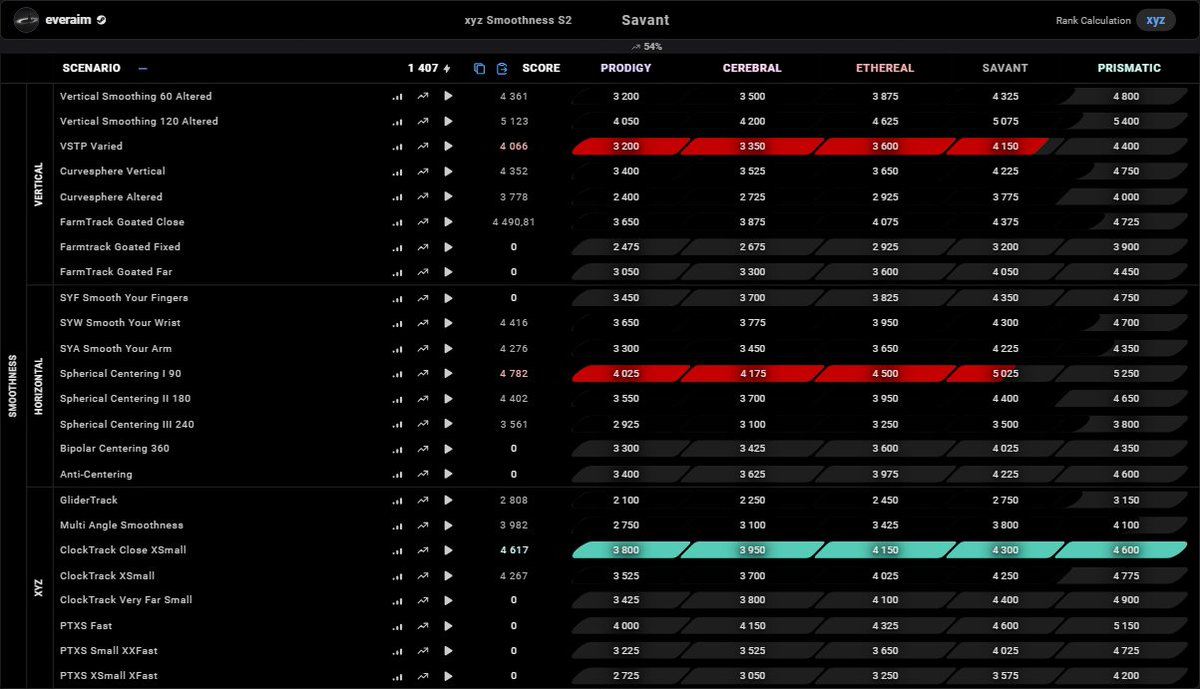Screen dimensions: 1200x689
Task: Click the 4 490,81 FarmTrack Goated Close score
Action: pyautogui.click(x=514, y=222)
